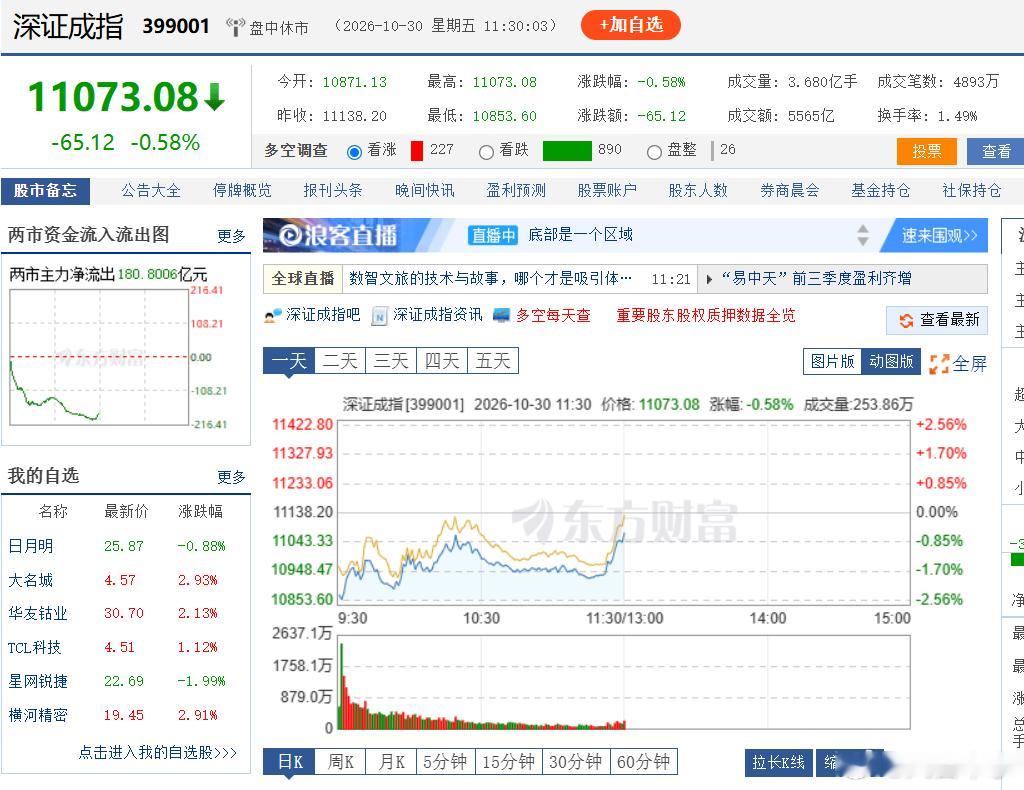Click the 多空每天查 icon
This screenshot has height=790, width=1024.
(502, 315)
